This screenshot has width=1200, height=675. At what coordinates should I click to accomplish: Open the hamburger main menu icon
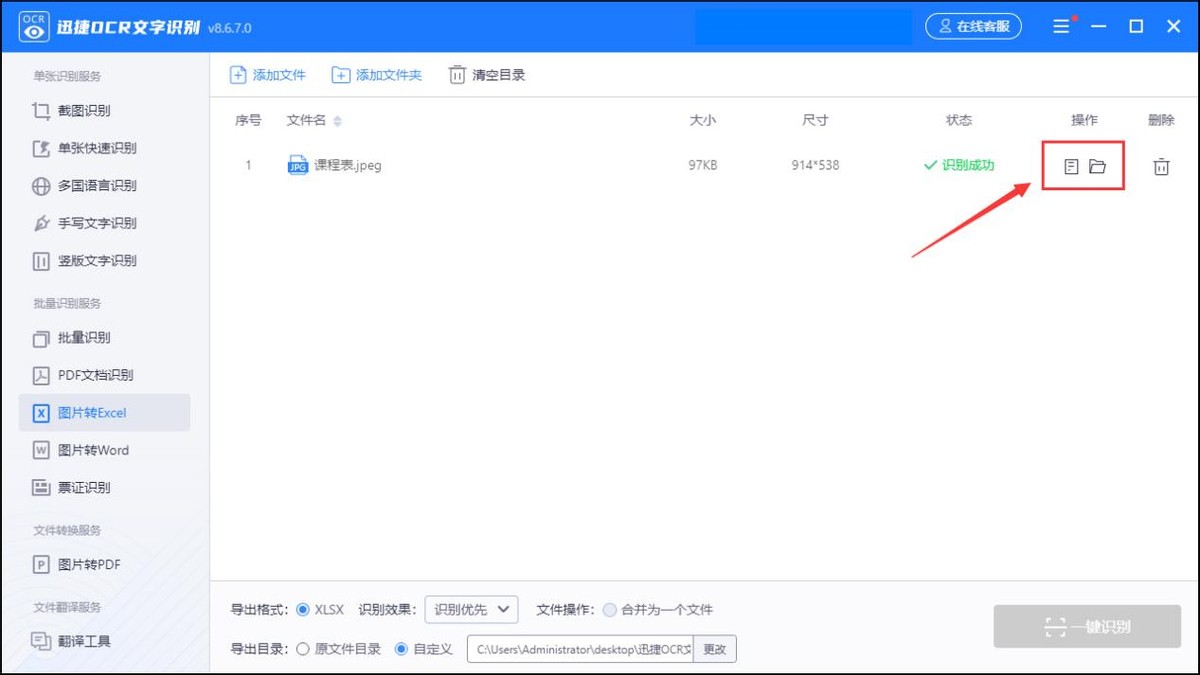[1061, 27]
